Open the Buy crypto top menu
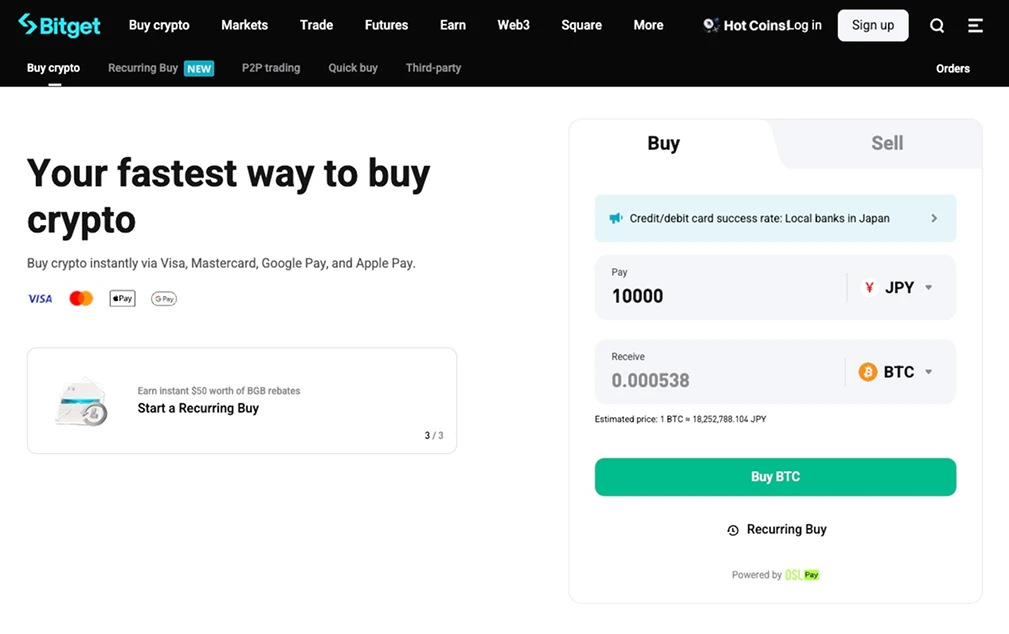 click(x=159, y=25)
